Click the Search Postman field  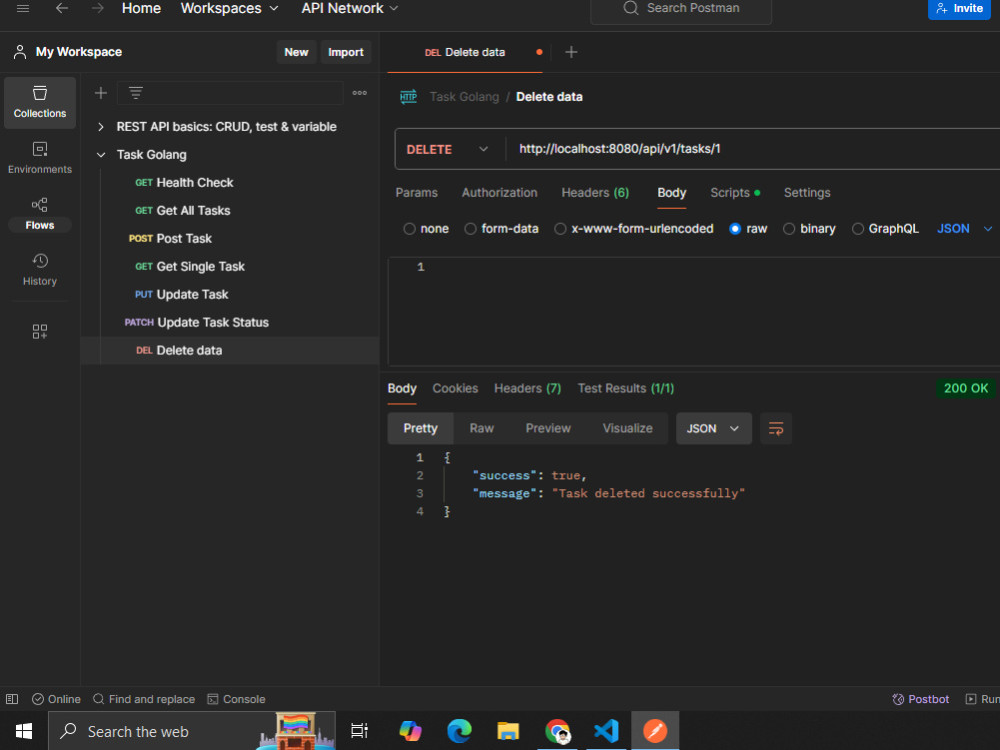[681, 8]
